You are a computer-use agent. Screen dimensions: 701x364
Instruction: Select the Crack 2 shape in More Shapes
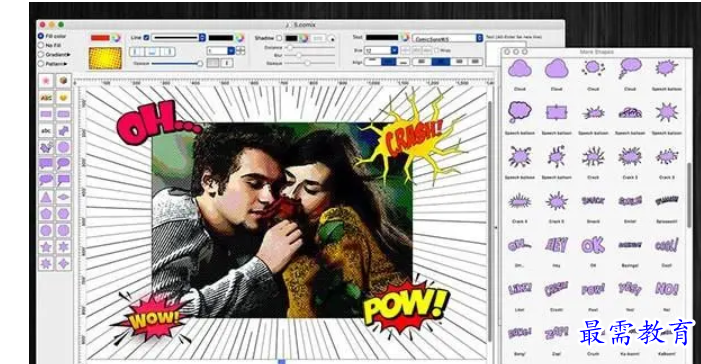(629, 157)
